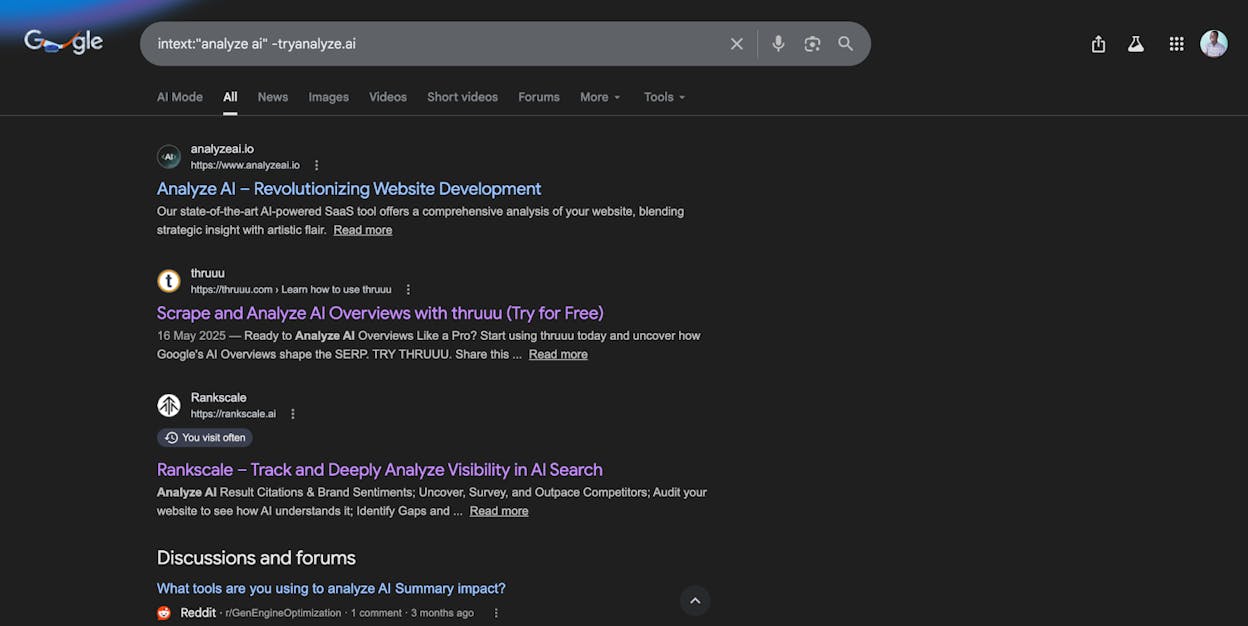Click the Discussions and forums heading

point(256,558)
